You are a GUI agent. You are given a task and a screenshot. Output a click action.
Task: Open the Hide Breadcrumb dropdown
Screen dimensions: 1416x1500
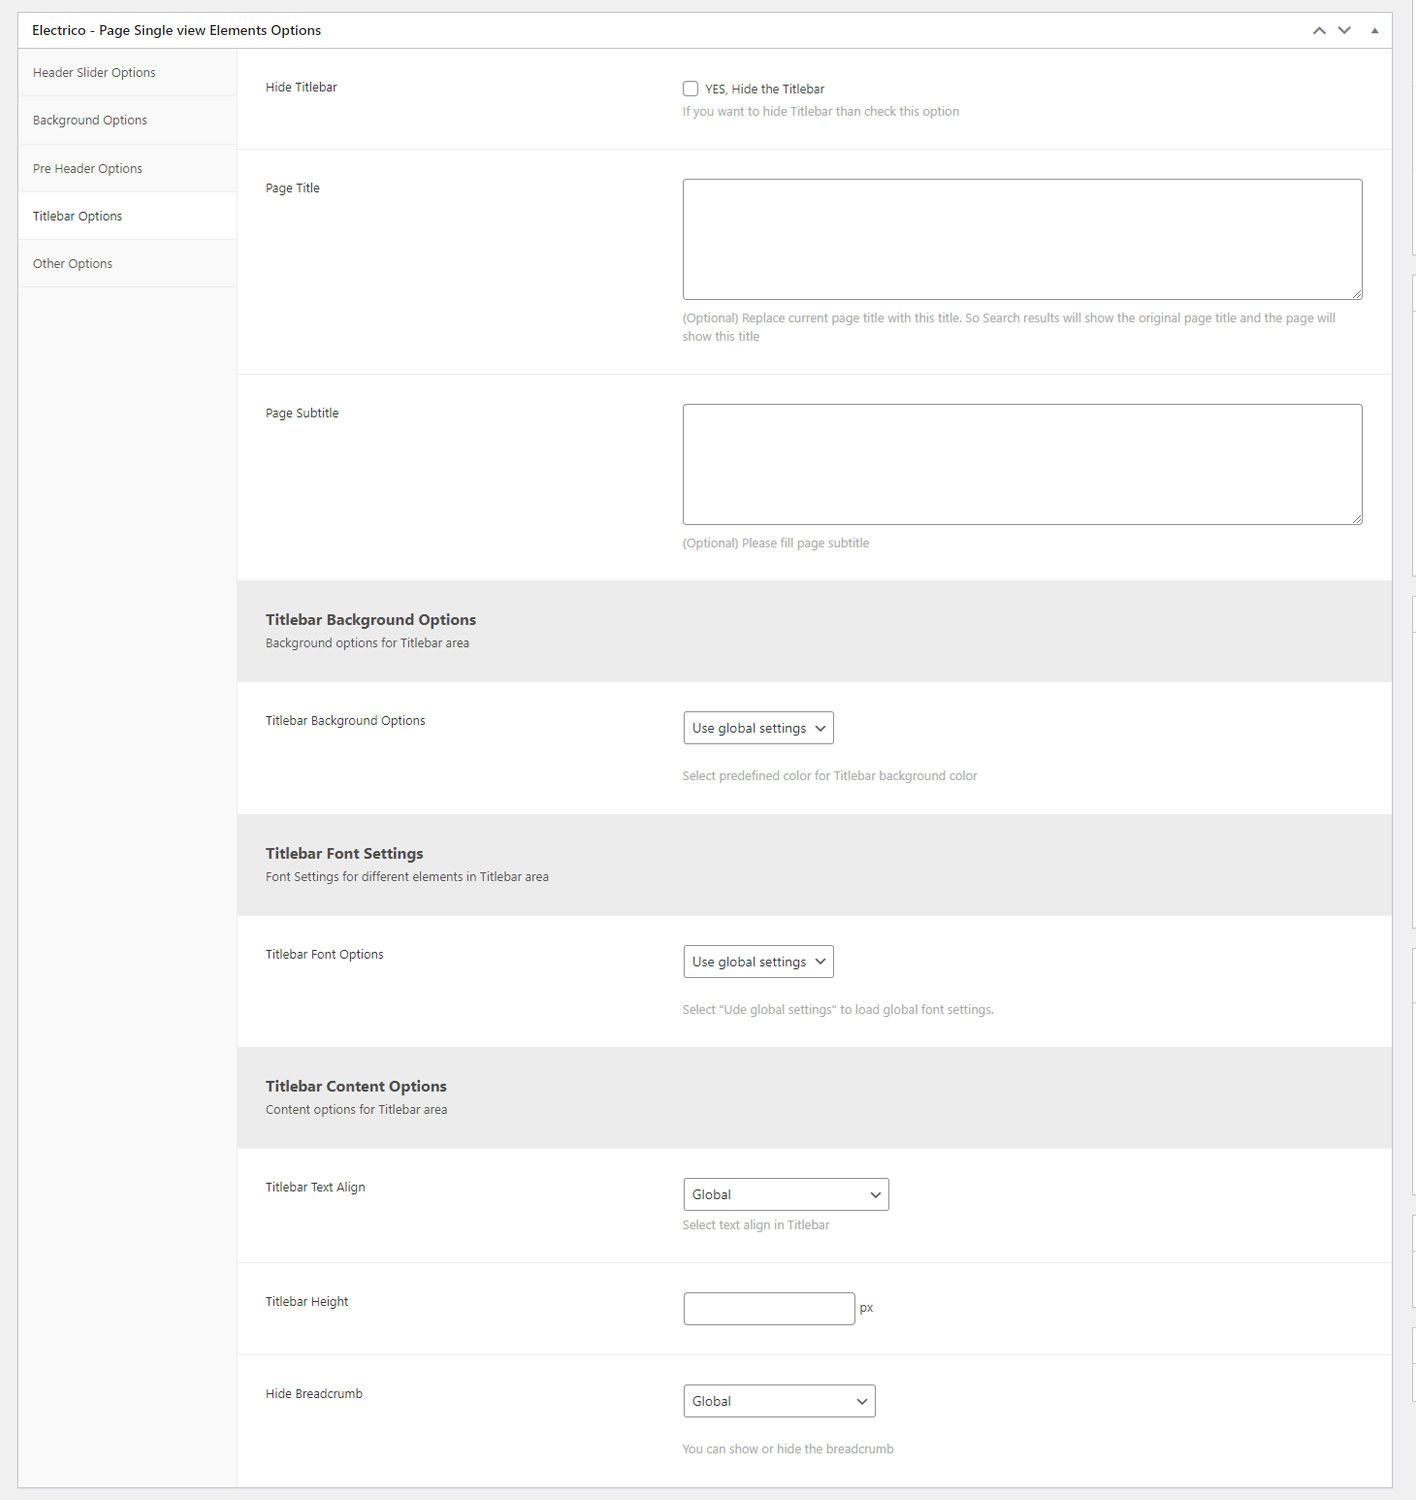point(778,1401)
